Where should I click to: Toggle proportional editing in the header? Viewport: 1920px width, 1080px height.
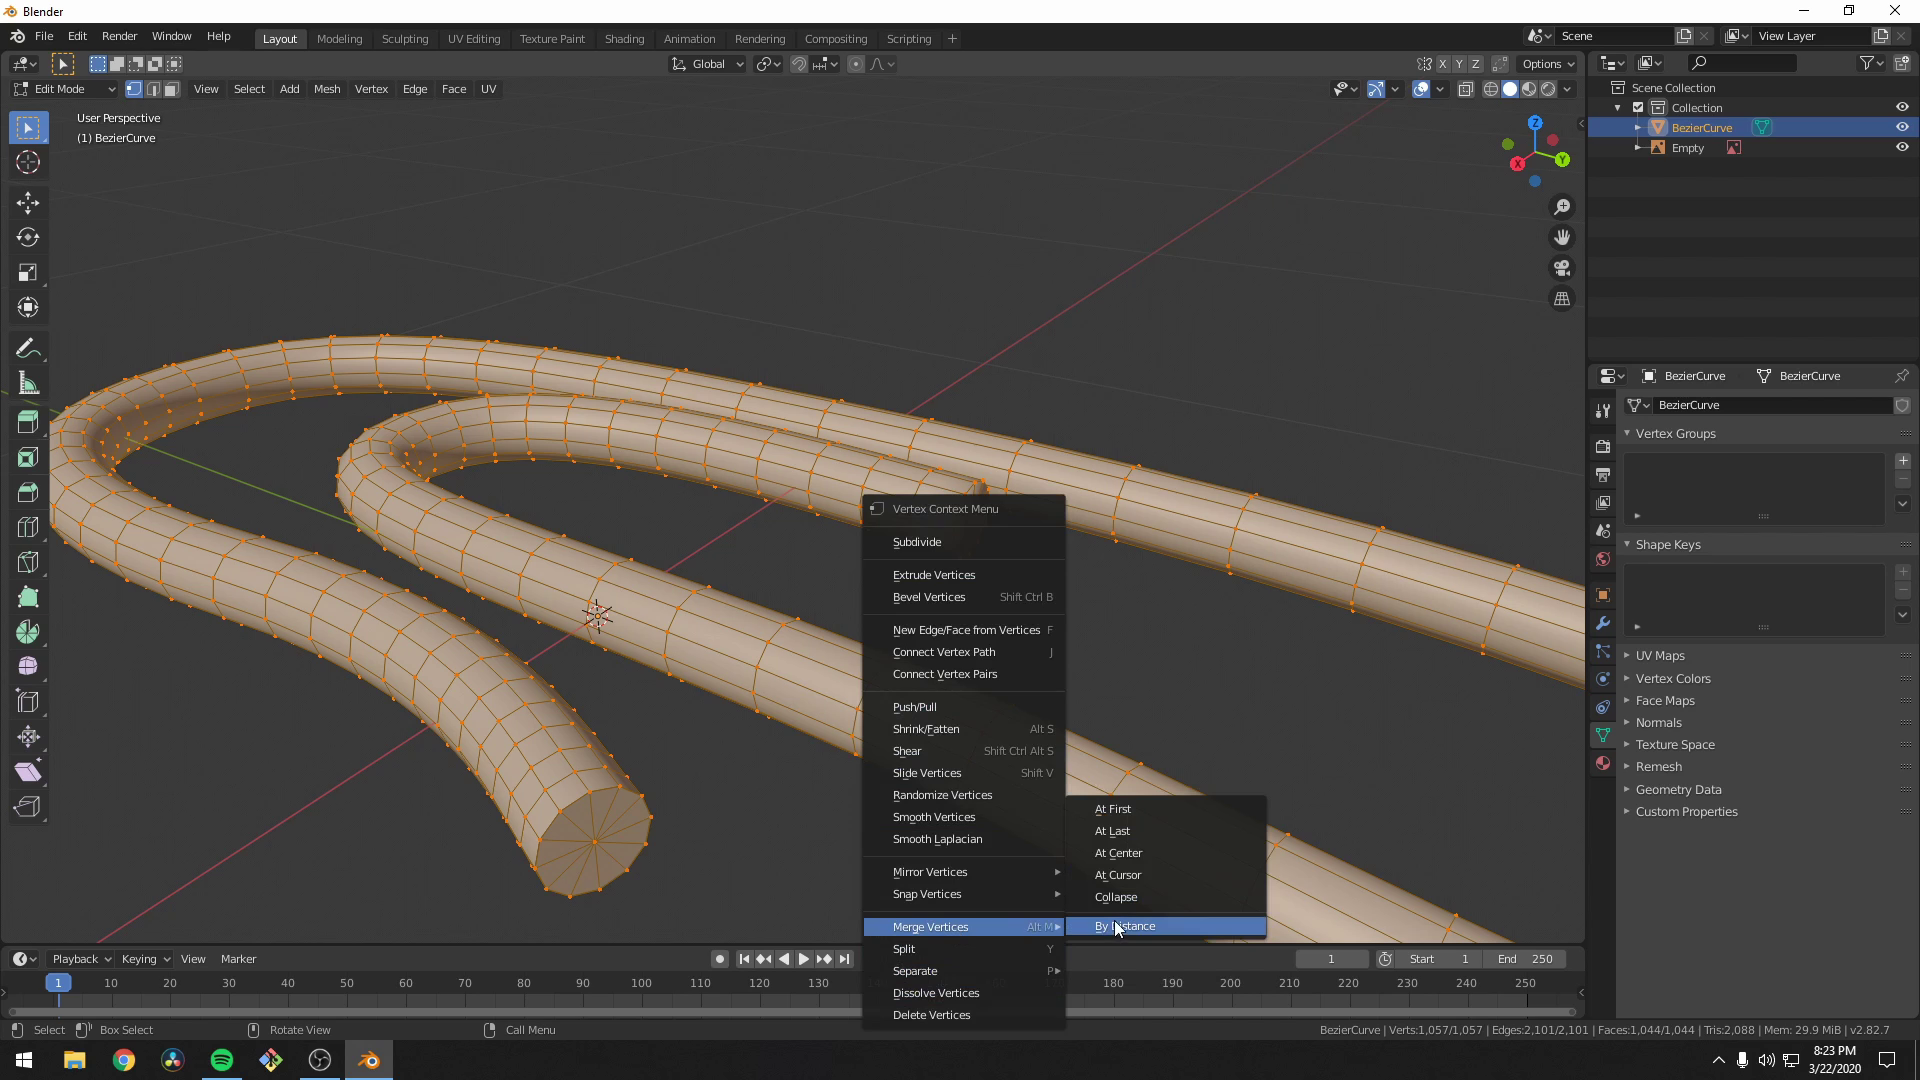point(856,63)
